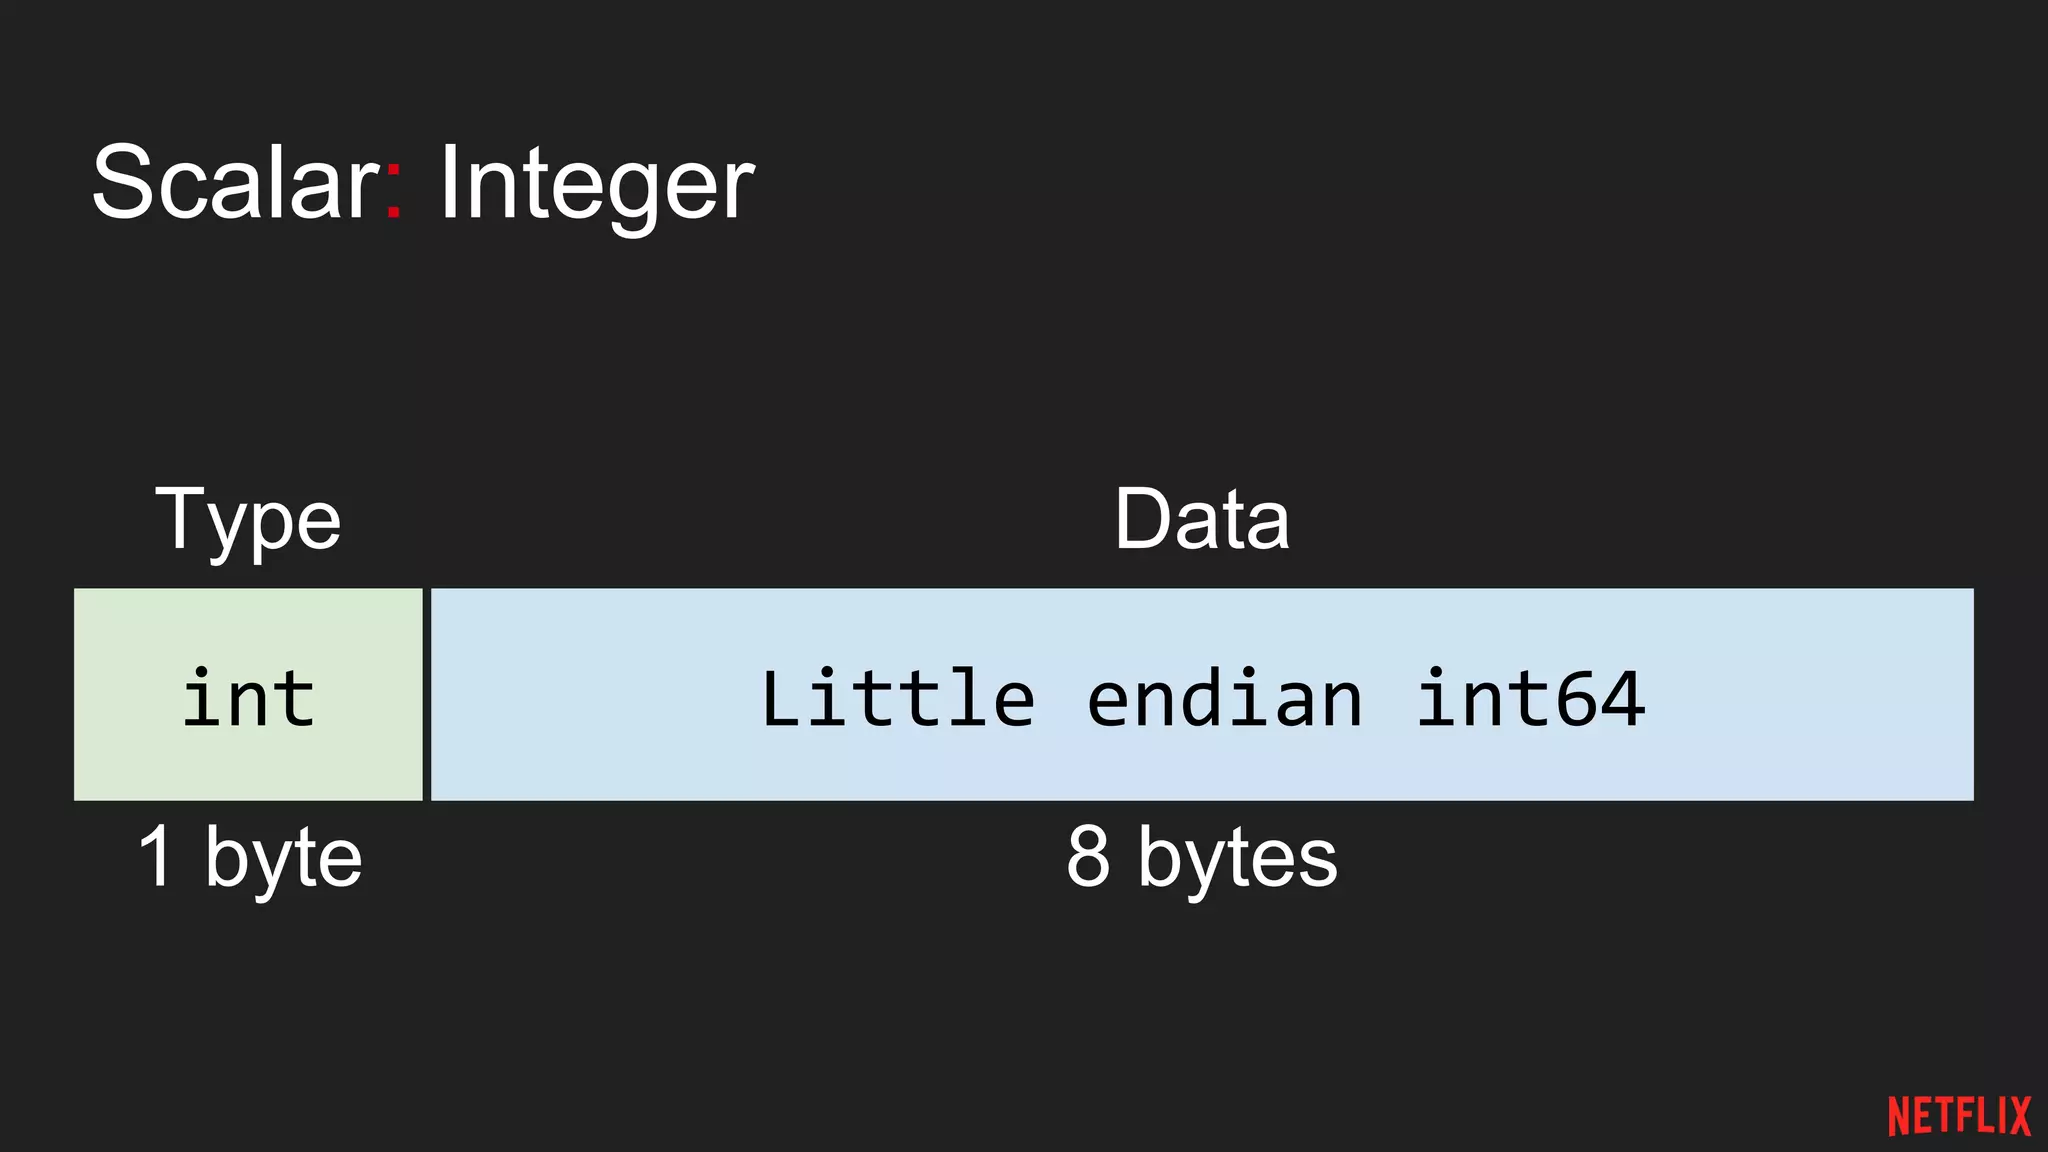
Task: Select the "Data" column heading
Action: pyautogui.click(x=1201, y=520)
